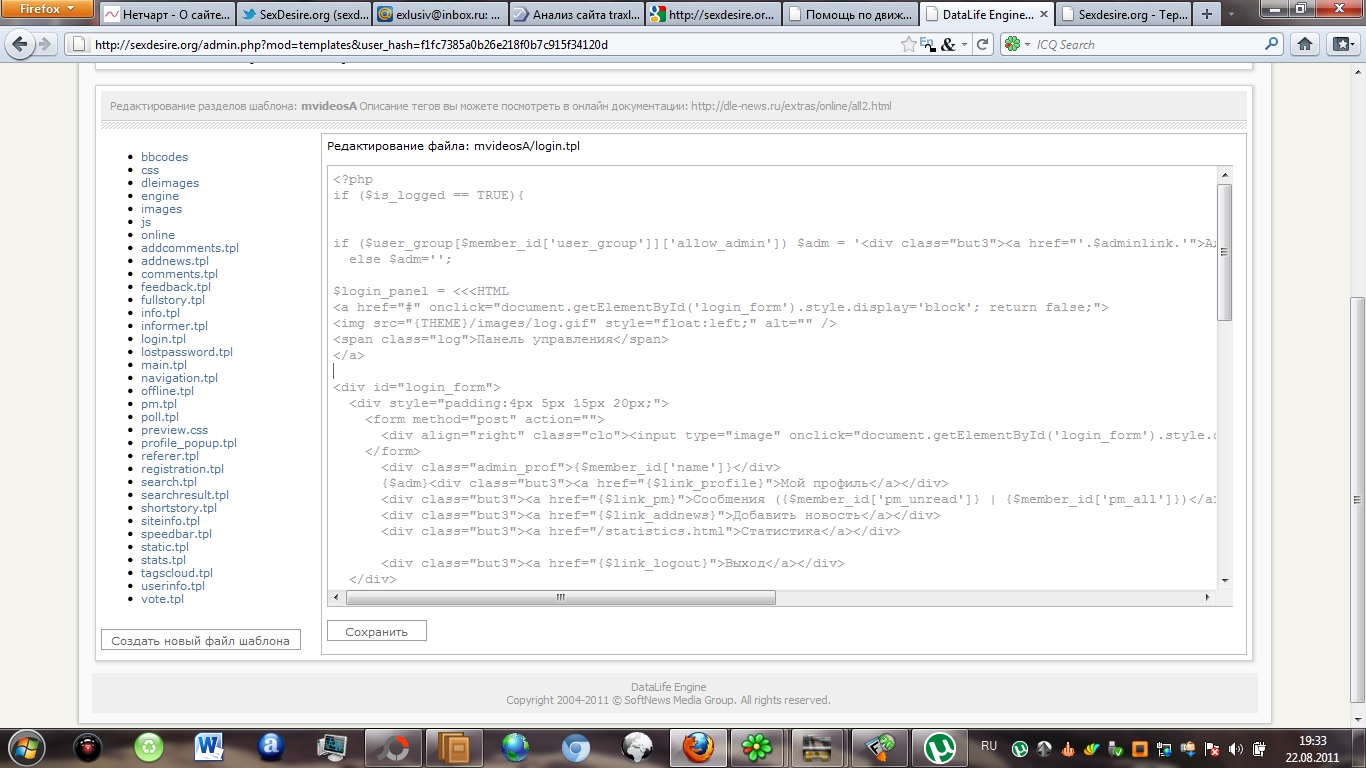Switch to the exlusiv@inbox.ru mail tab
This screenshot has height=768, width=1366.
pos(439,15)
